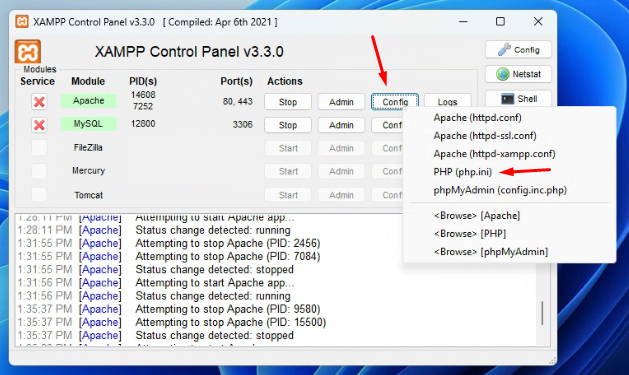Screen dimensions: 629x375
Task: Click the FileZilla module label
Action: click(x=88, y=148)
